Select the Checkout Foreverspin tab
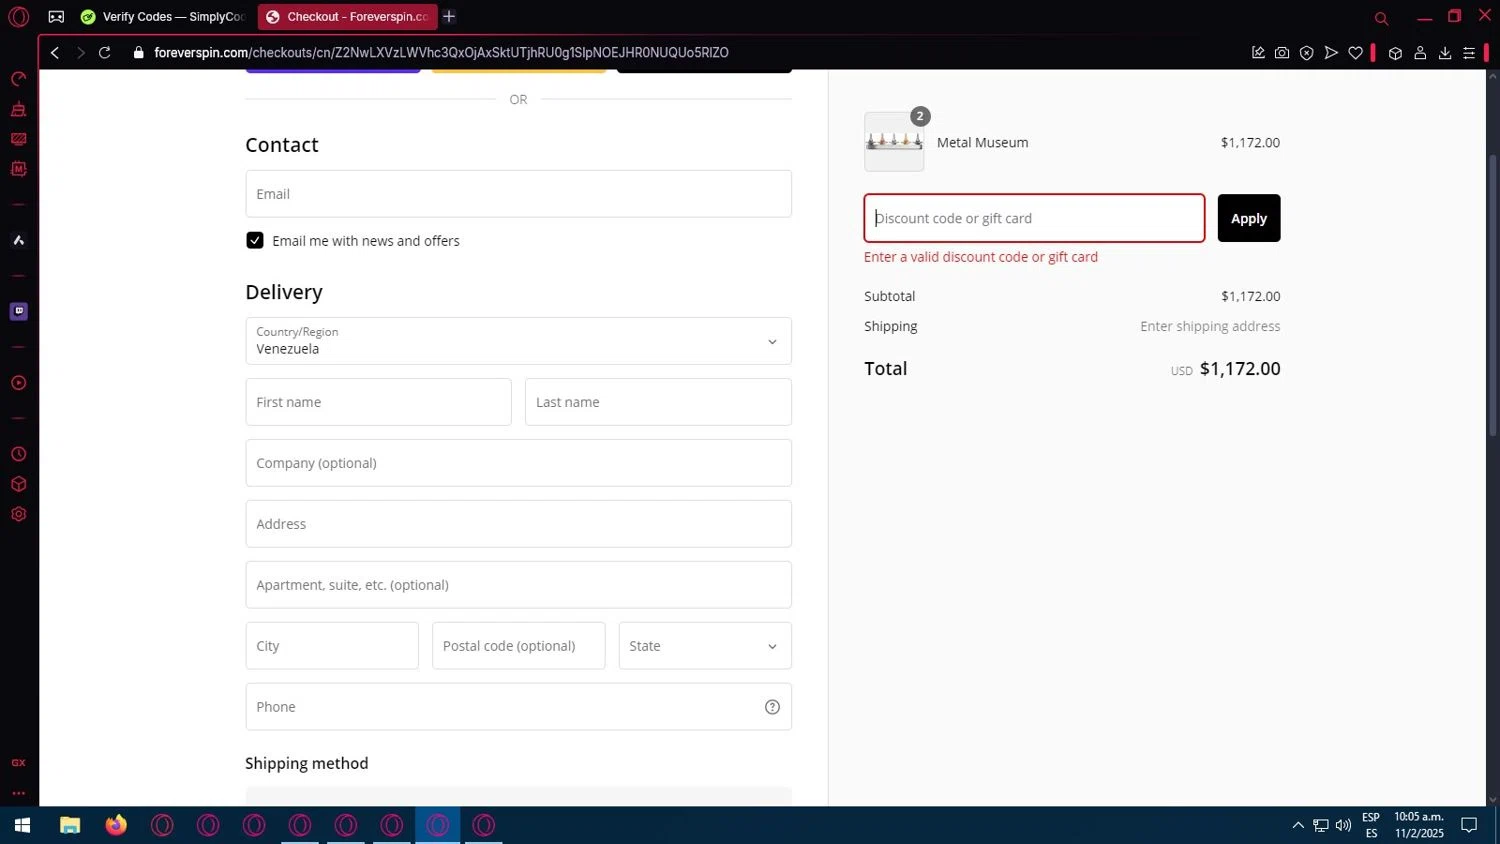This screenshot has height=844, width=1500. 347,17
